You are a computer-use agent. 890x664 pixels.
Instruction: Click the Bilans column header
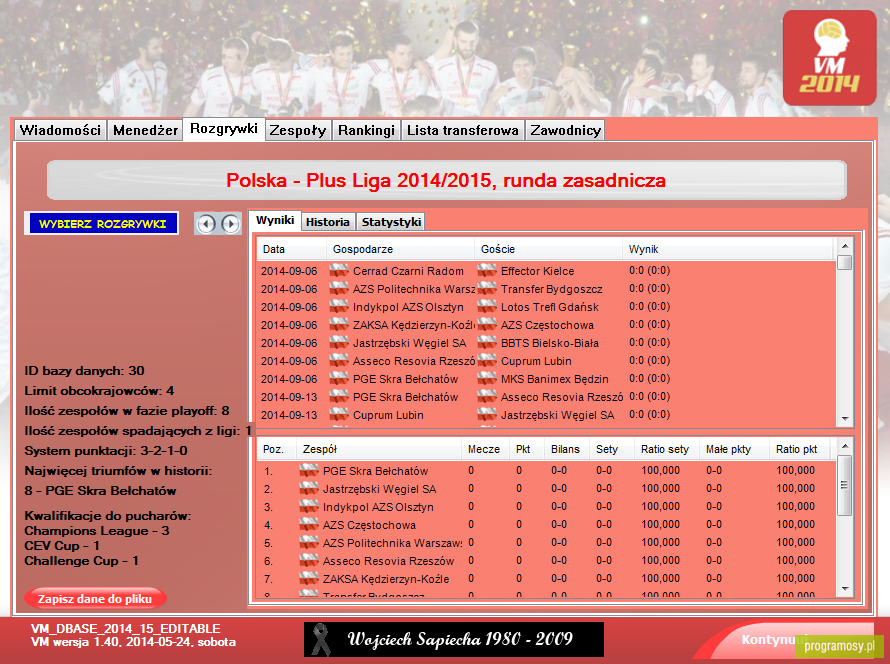coord(566,449)
